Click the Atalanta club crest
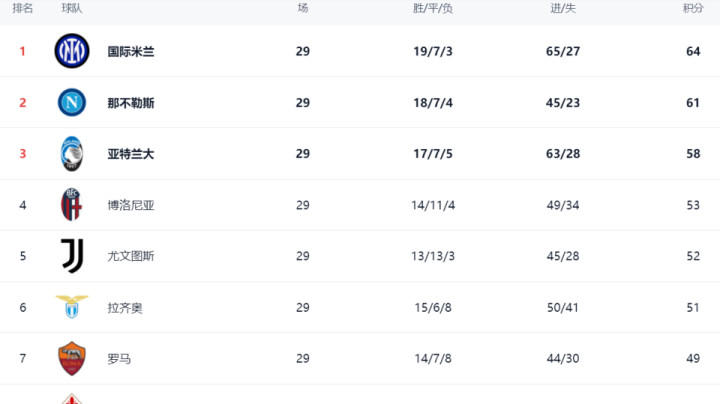 pos(72,154)
